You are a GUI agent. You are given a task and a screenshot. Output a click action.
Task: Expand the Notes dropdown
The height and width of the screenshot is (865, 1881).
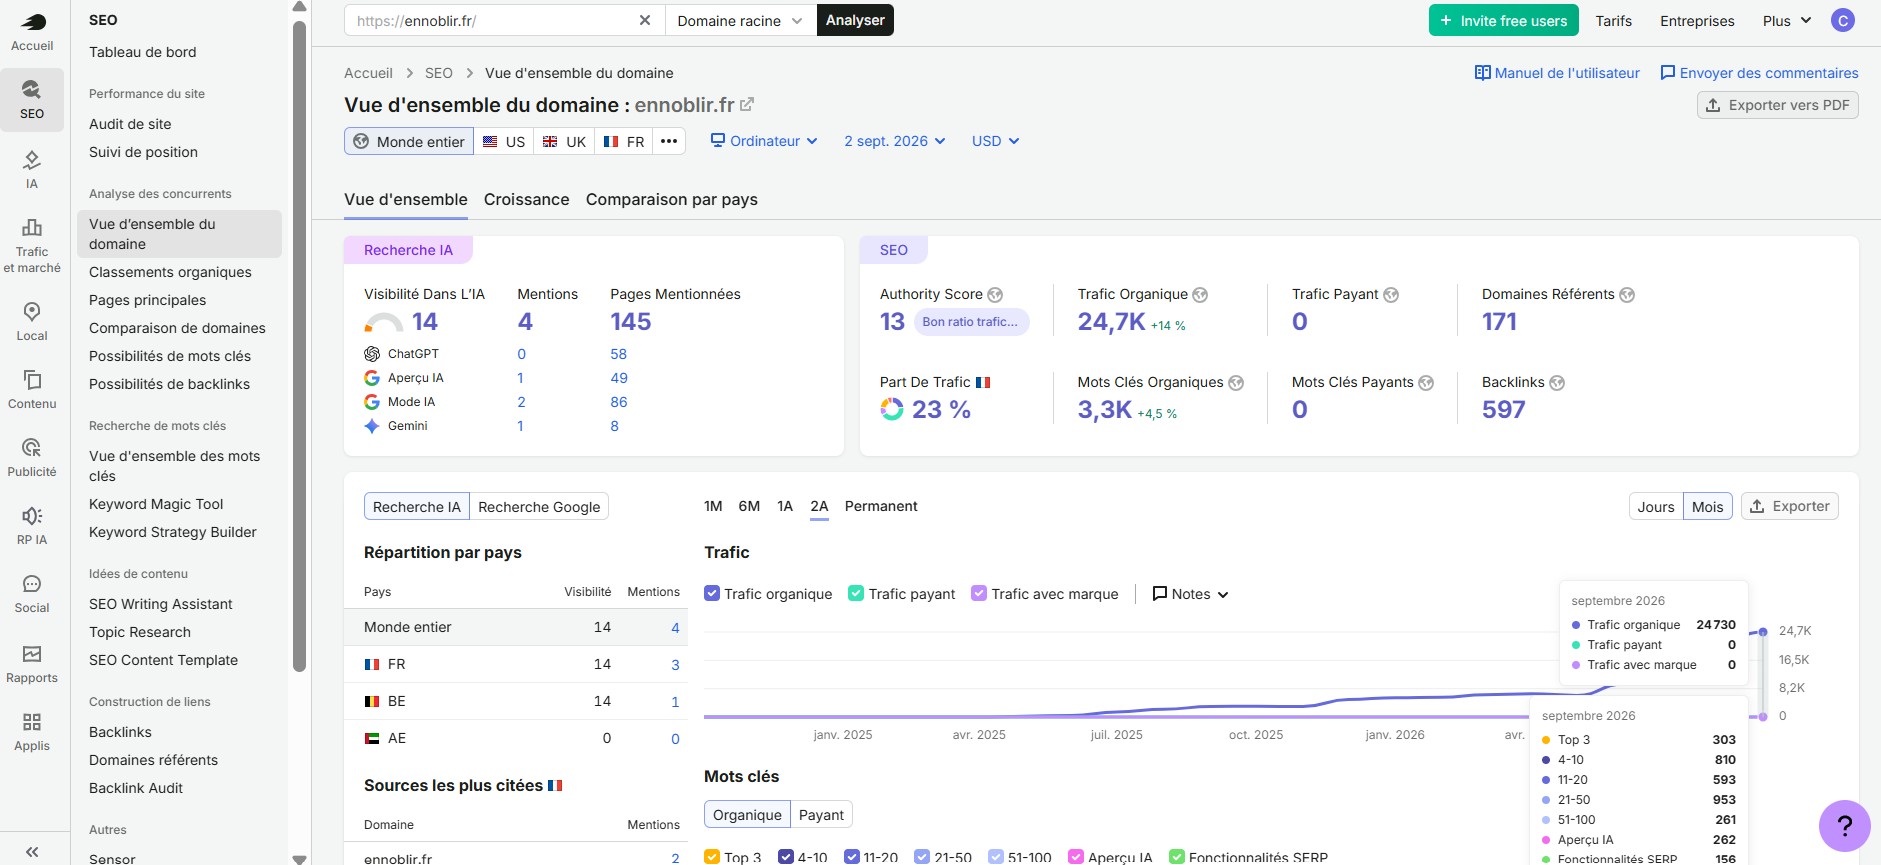pyautogui.click(x=1190, y=594)
